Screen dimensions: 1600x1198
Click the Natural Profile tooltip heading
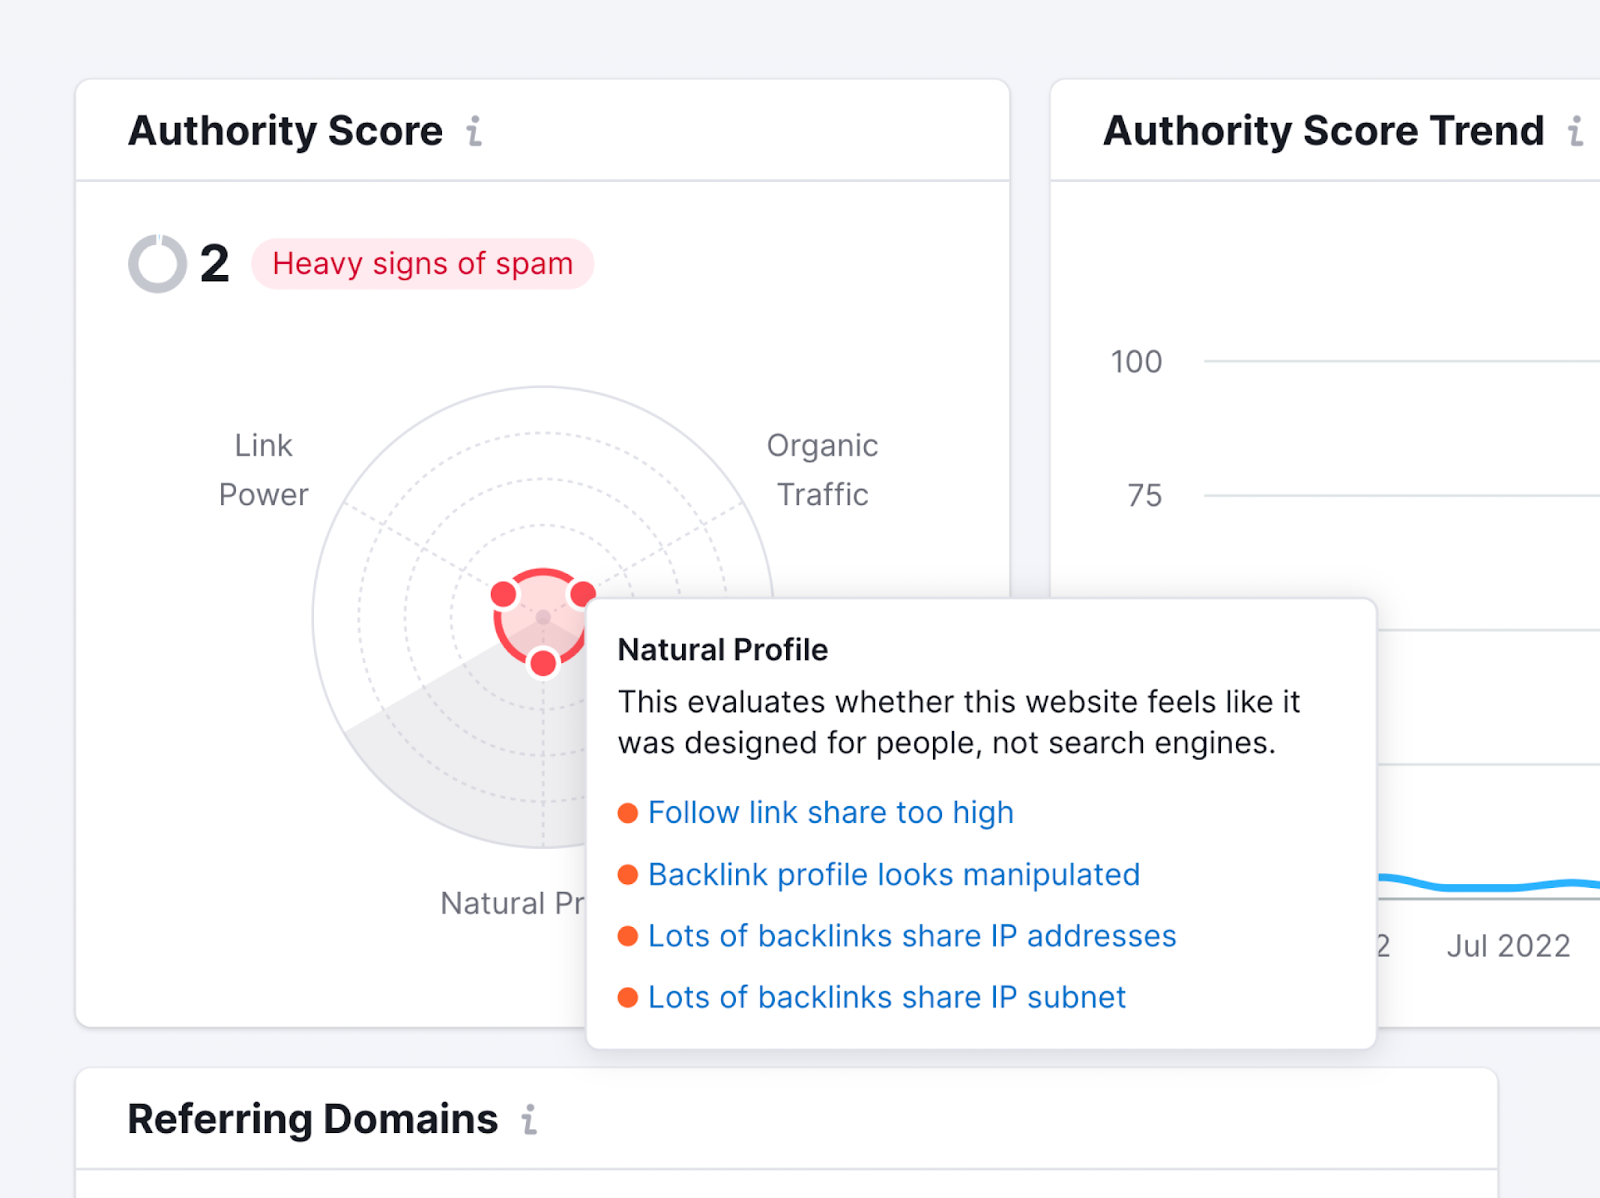[722, 650]
